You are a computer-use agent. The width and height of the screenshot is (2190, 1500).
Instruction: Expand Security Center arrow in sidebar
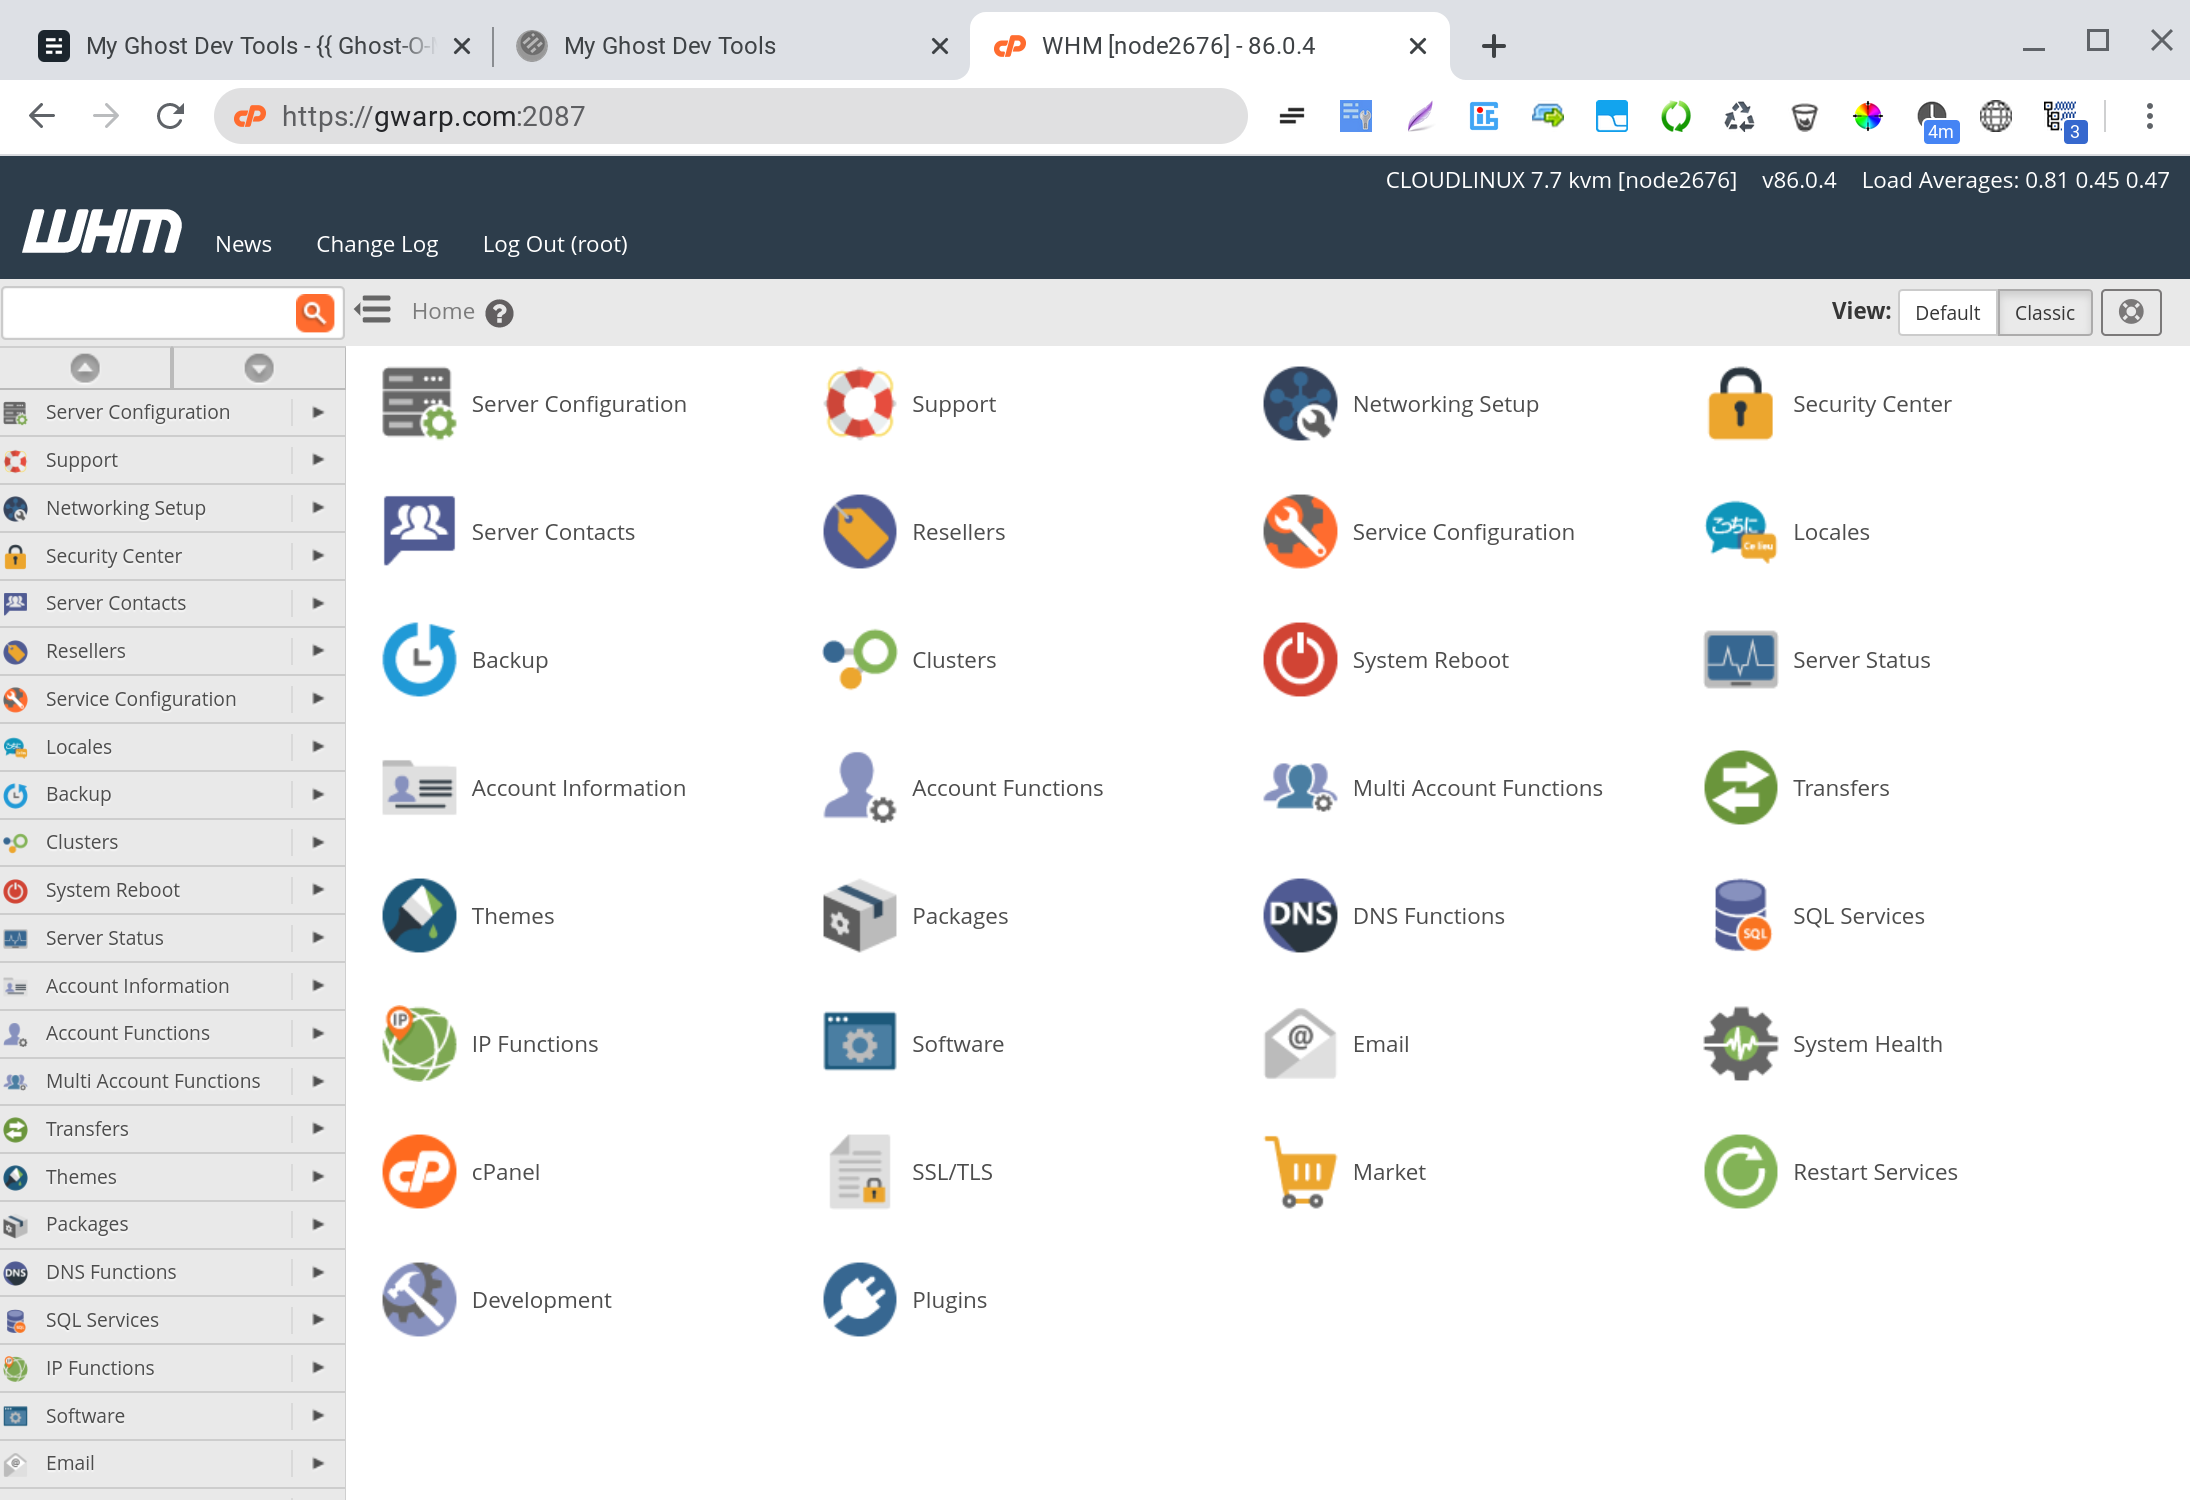coord(318,556)
